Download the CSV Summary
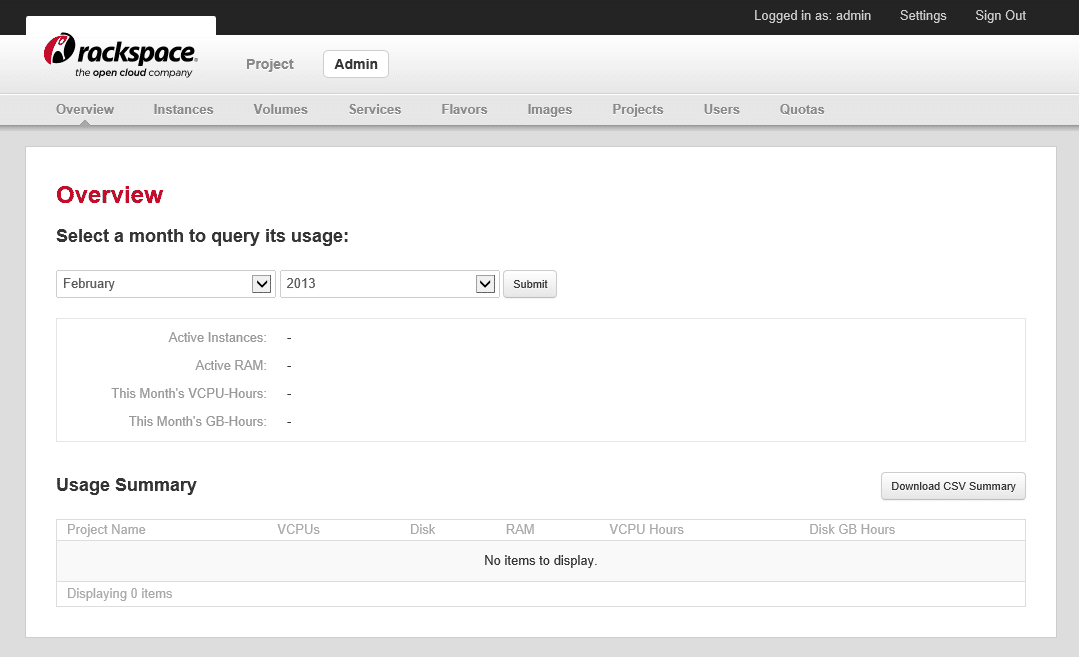Screen dimensions: 1079x657 [952, 487]
